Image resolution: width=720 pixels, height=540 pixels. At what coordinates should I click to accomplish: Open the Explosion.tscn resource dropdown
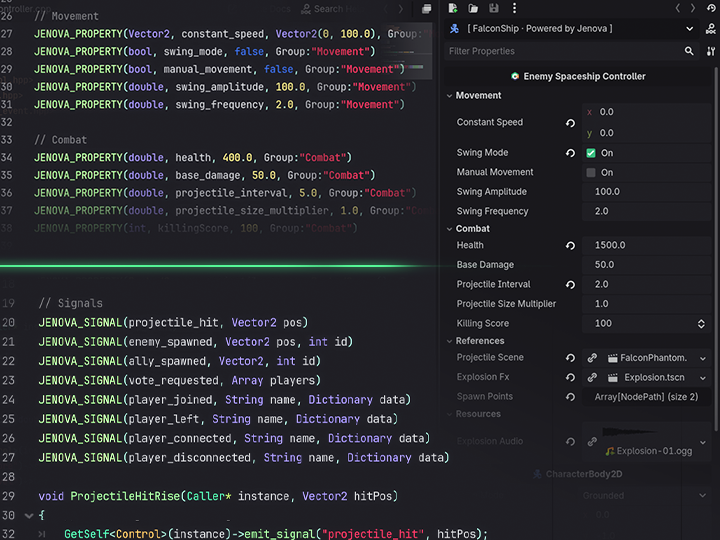703,378
